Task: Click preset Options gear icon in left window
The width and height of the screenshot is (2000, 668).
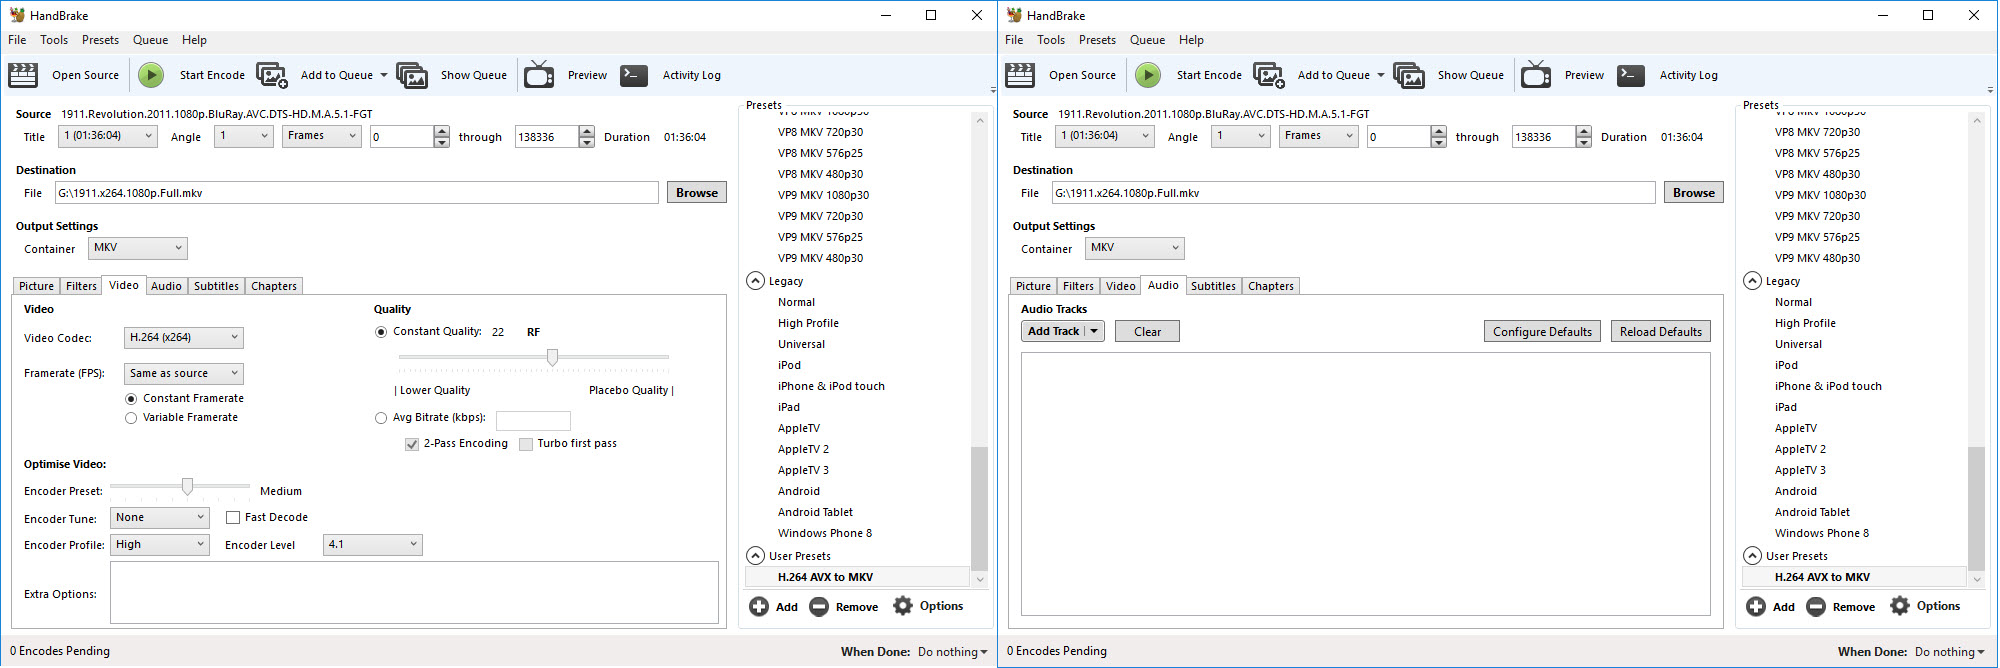Action: (903, 606)
